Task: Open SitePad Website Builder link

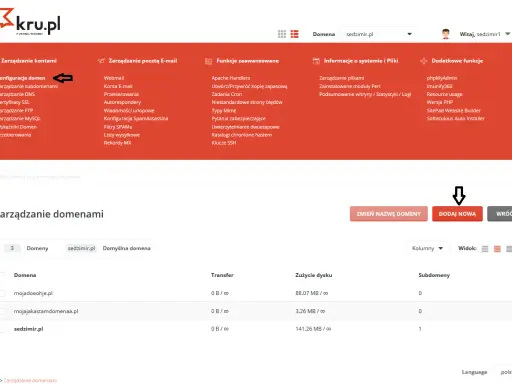Action: tap(454, 110)
